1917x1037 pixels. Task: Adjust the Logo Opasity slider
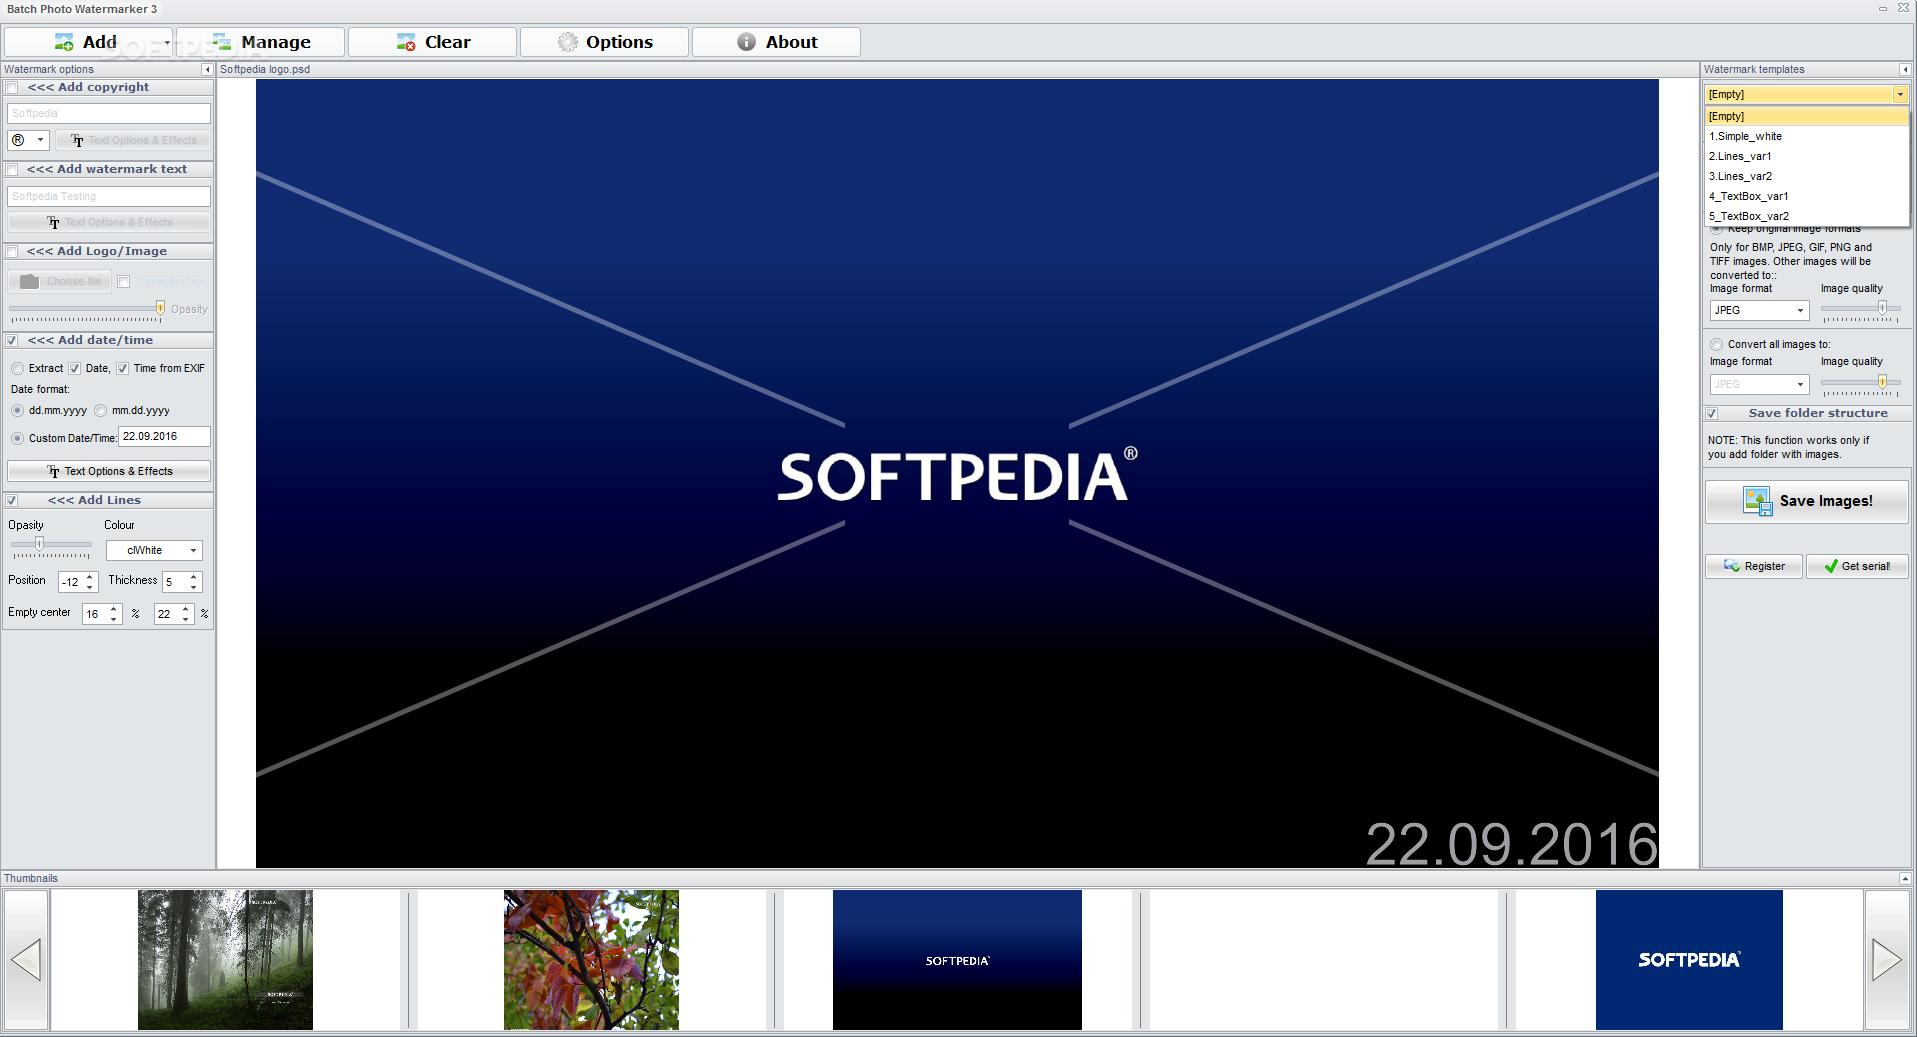(x=160, y=308)
